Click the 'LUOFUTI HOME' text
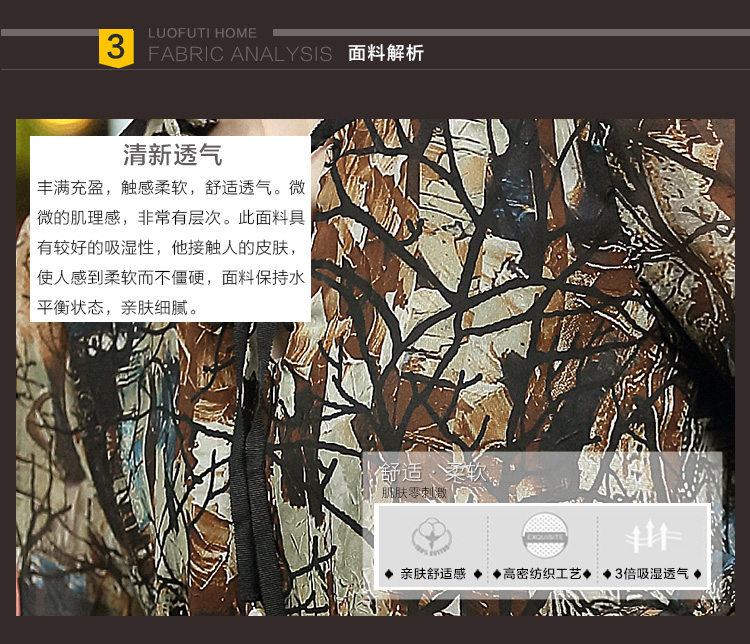Image resolution: width=750 pixels, height=644 pixels. pos(202,33)
